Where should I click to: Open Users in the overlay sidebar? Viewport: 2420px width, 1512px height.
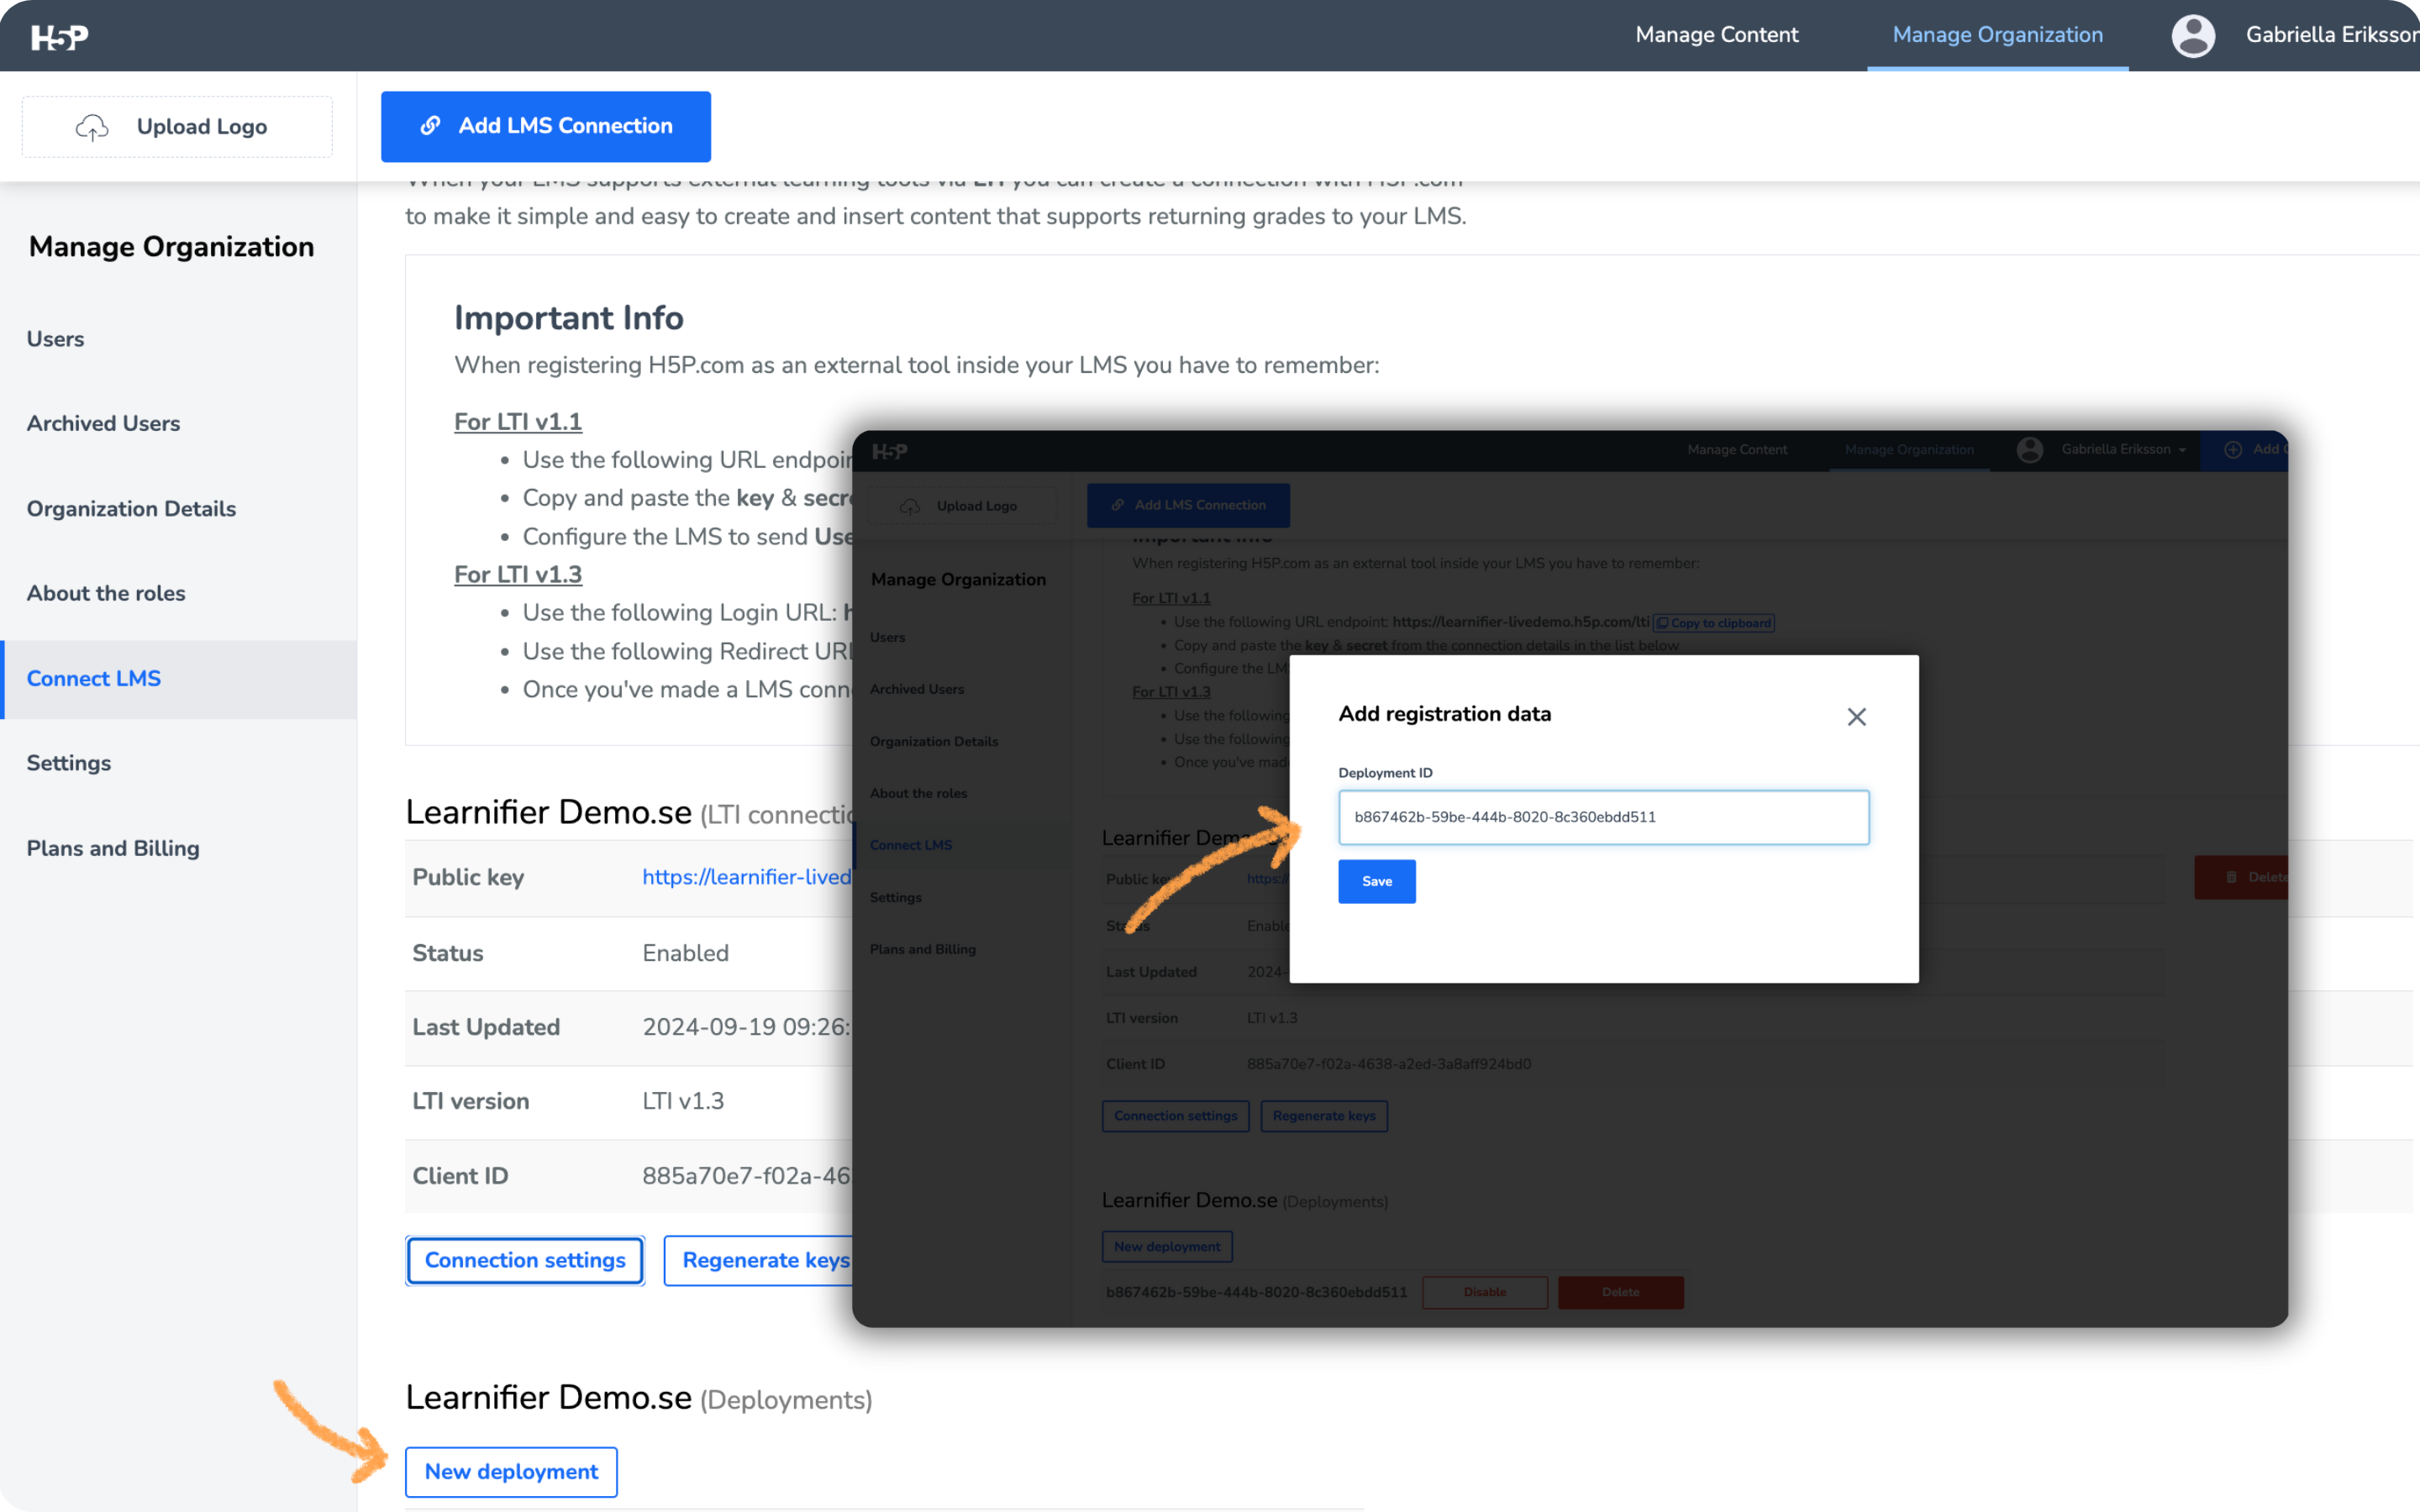click(x=887, y=637)
